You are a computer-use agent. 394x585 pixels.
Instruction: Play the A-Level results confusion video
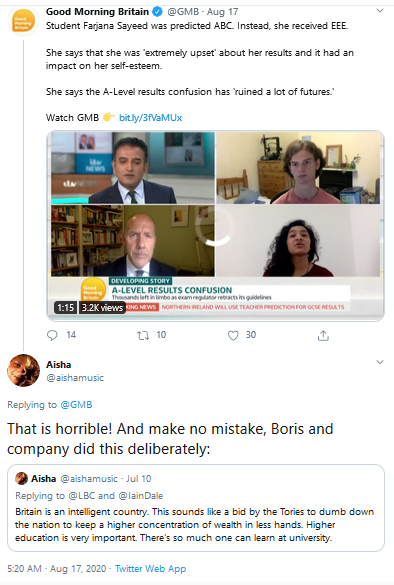[x=215, y=226]
